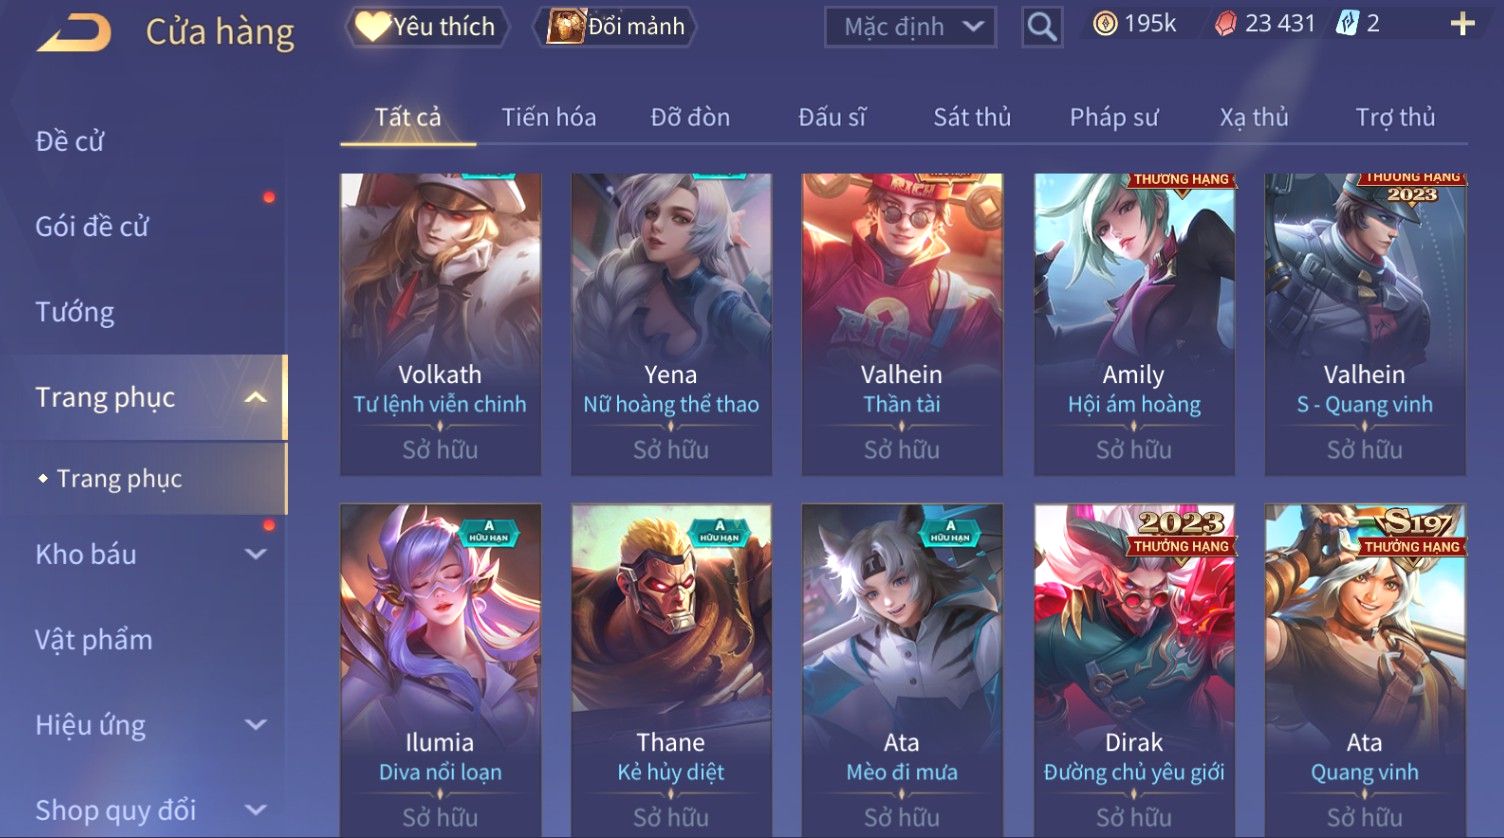Open the search magnifier icon
Viewport: 1504px width, 838px height.
(1041, 27)
